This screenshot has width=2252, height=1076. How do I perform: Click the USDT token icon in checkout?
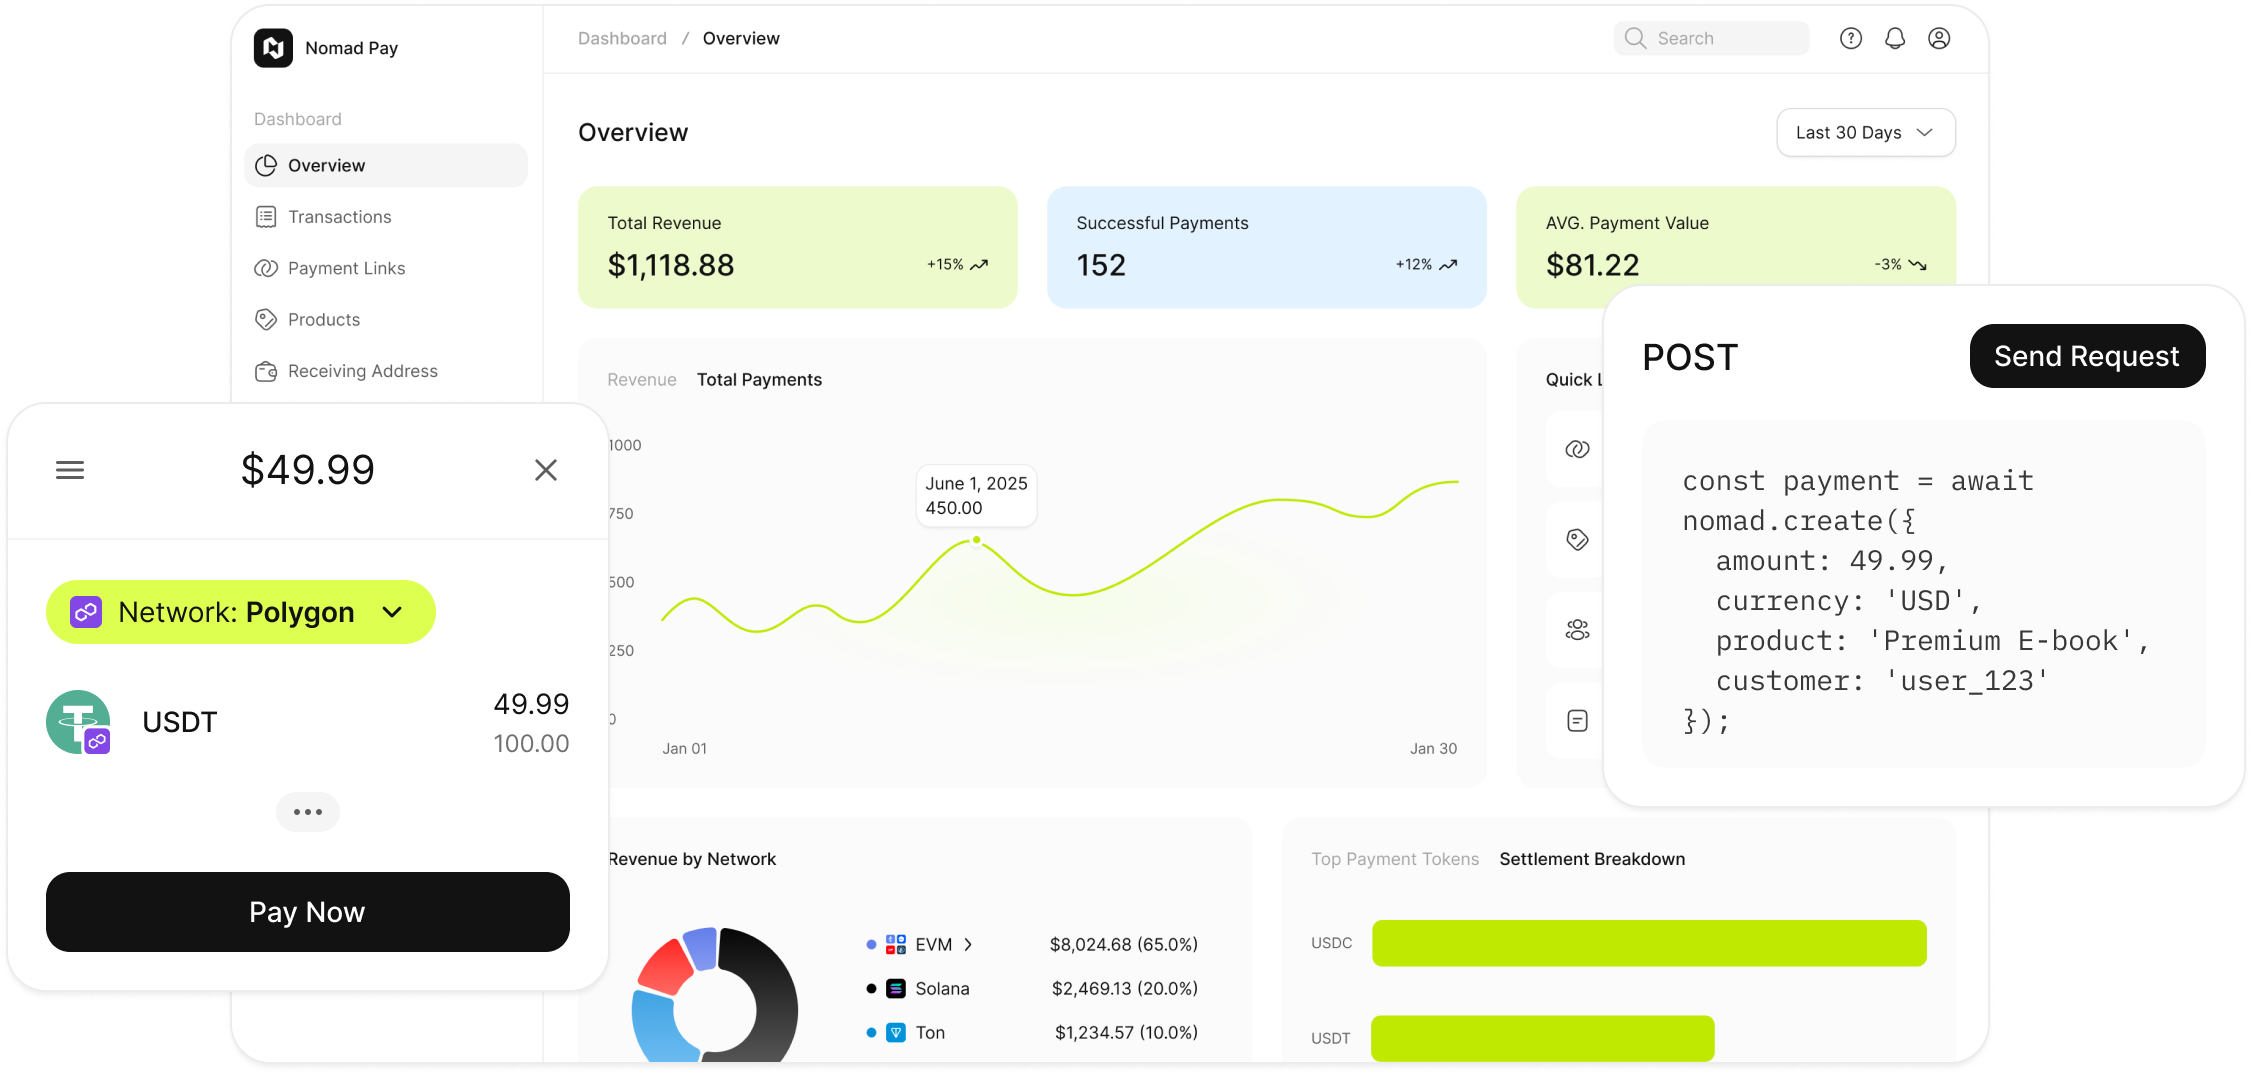78,722
